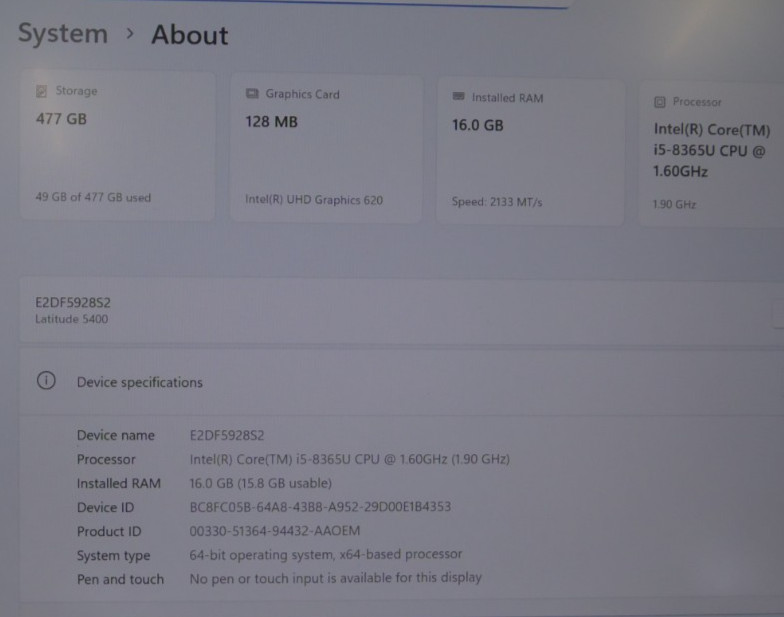
Task: Click the '1.90 GHz' processor speed text
Action: coord(674,204)
